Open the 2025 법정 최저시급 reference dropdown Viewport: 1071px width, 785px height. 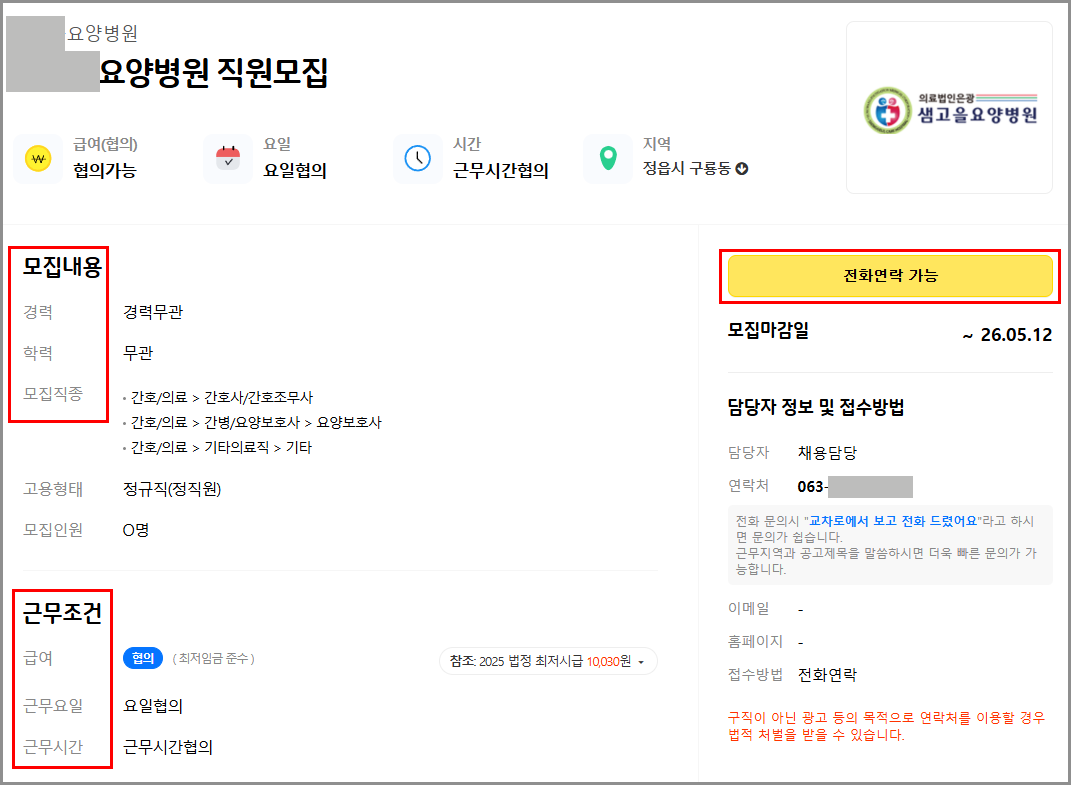548,661
